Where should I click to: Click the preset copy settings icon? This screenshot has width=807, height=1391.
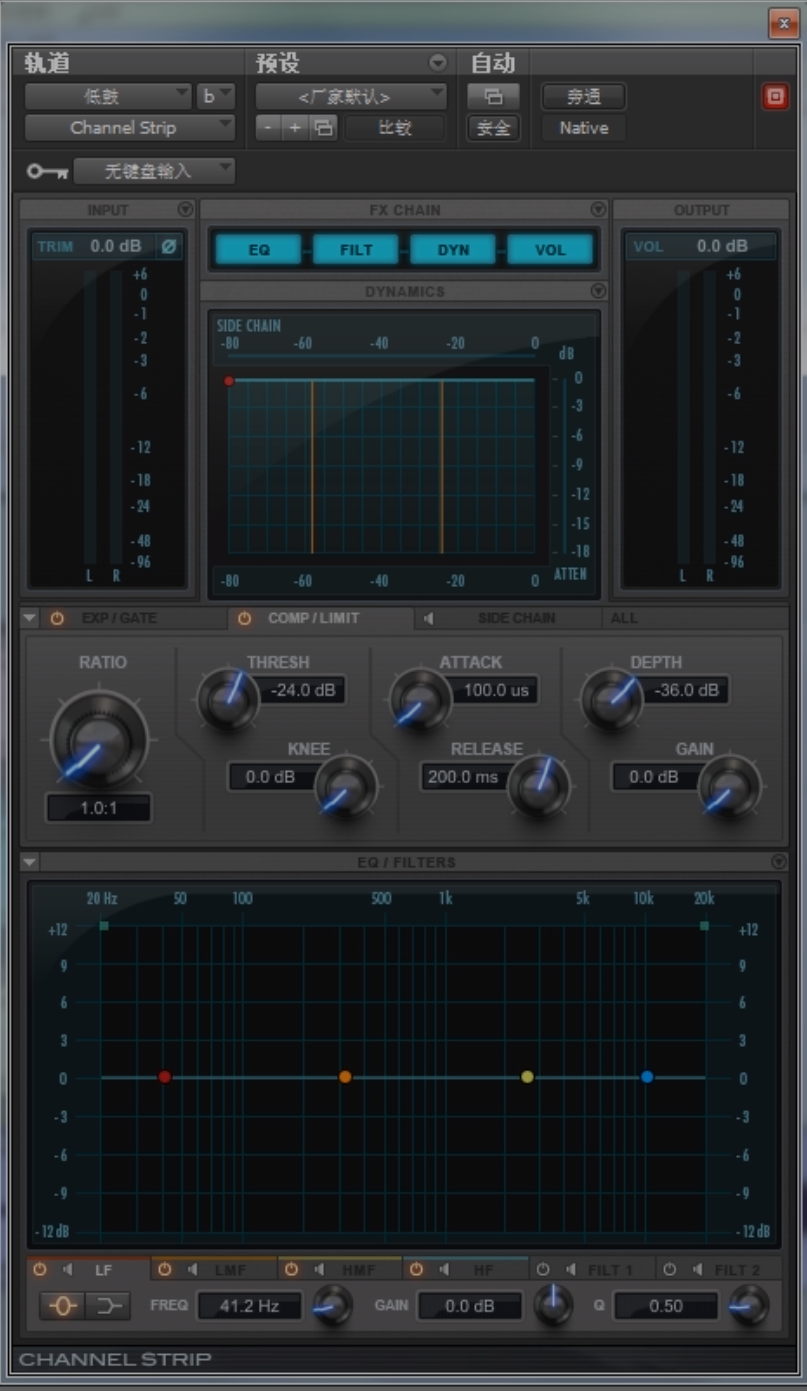point(322,128)
